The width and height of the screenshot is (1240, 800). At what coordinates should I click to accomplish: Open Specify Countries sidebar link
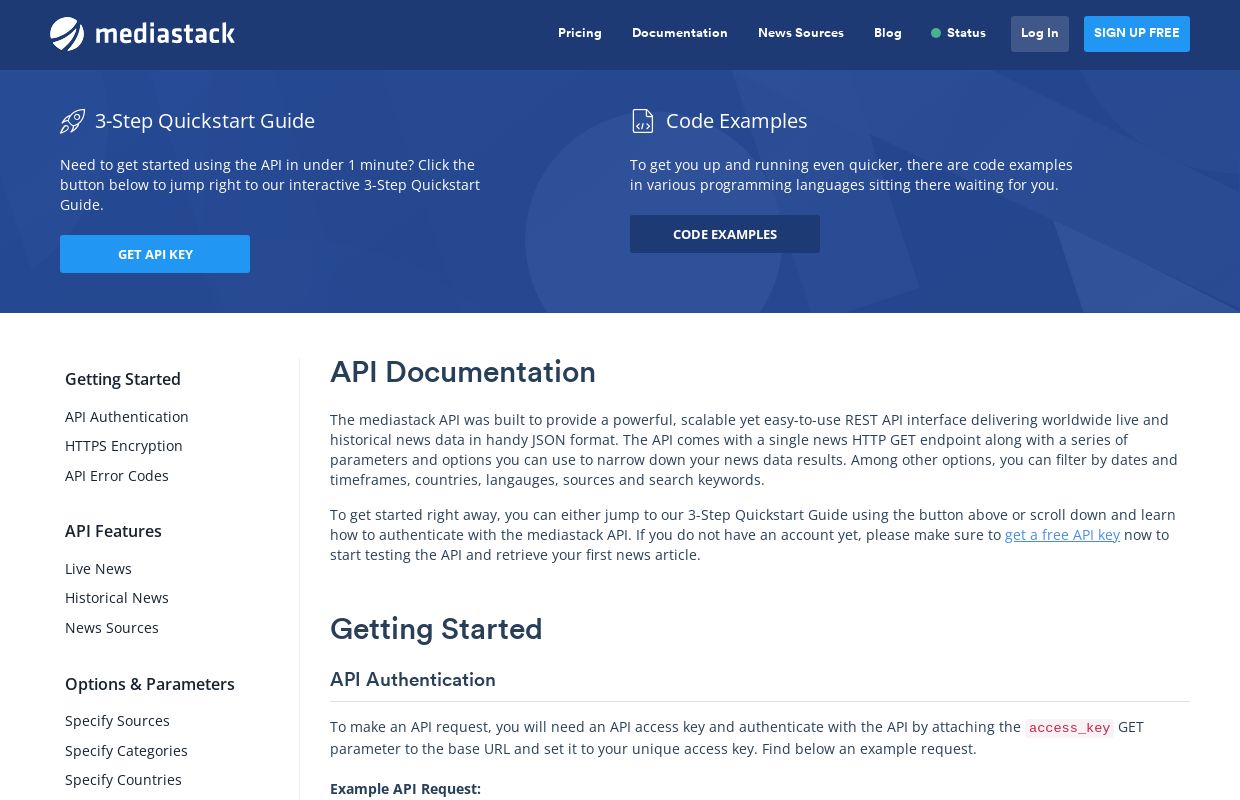(123, 780)
